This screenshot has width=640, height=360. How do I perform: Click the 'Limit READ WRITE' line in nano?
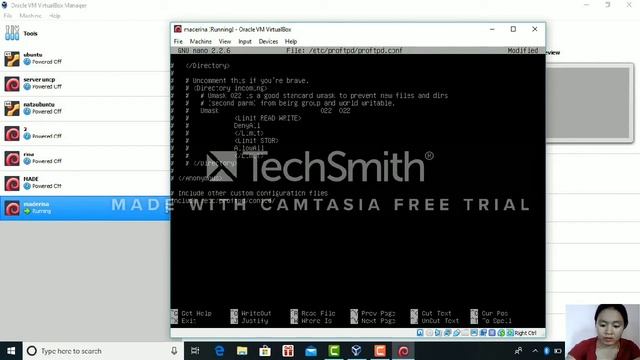[268, 118]
